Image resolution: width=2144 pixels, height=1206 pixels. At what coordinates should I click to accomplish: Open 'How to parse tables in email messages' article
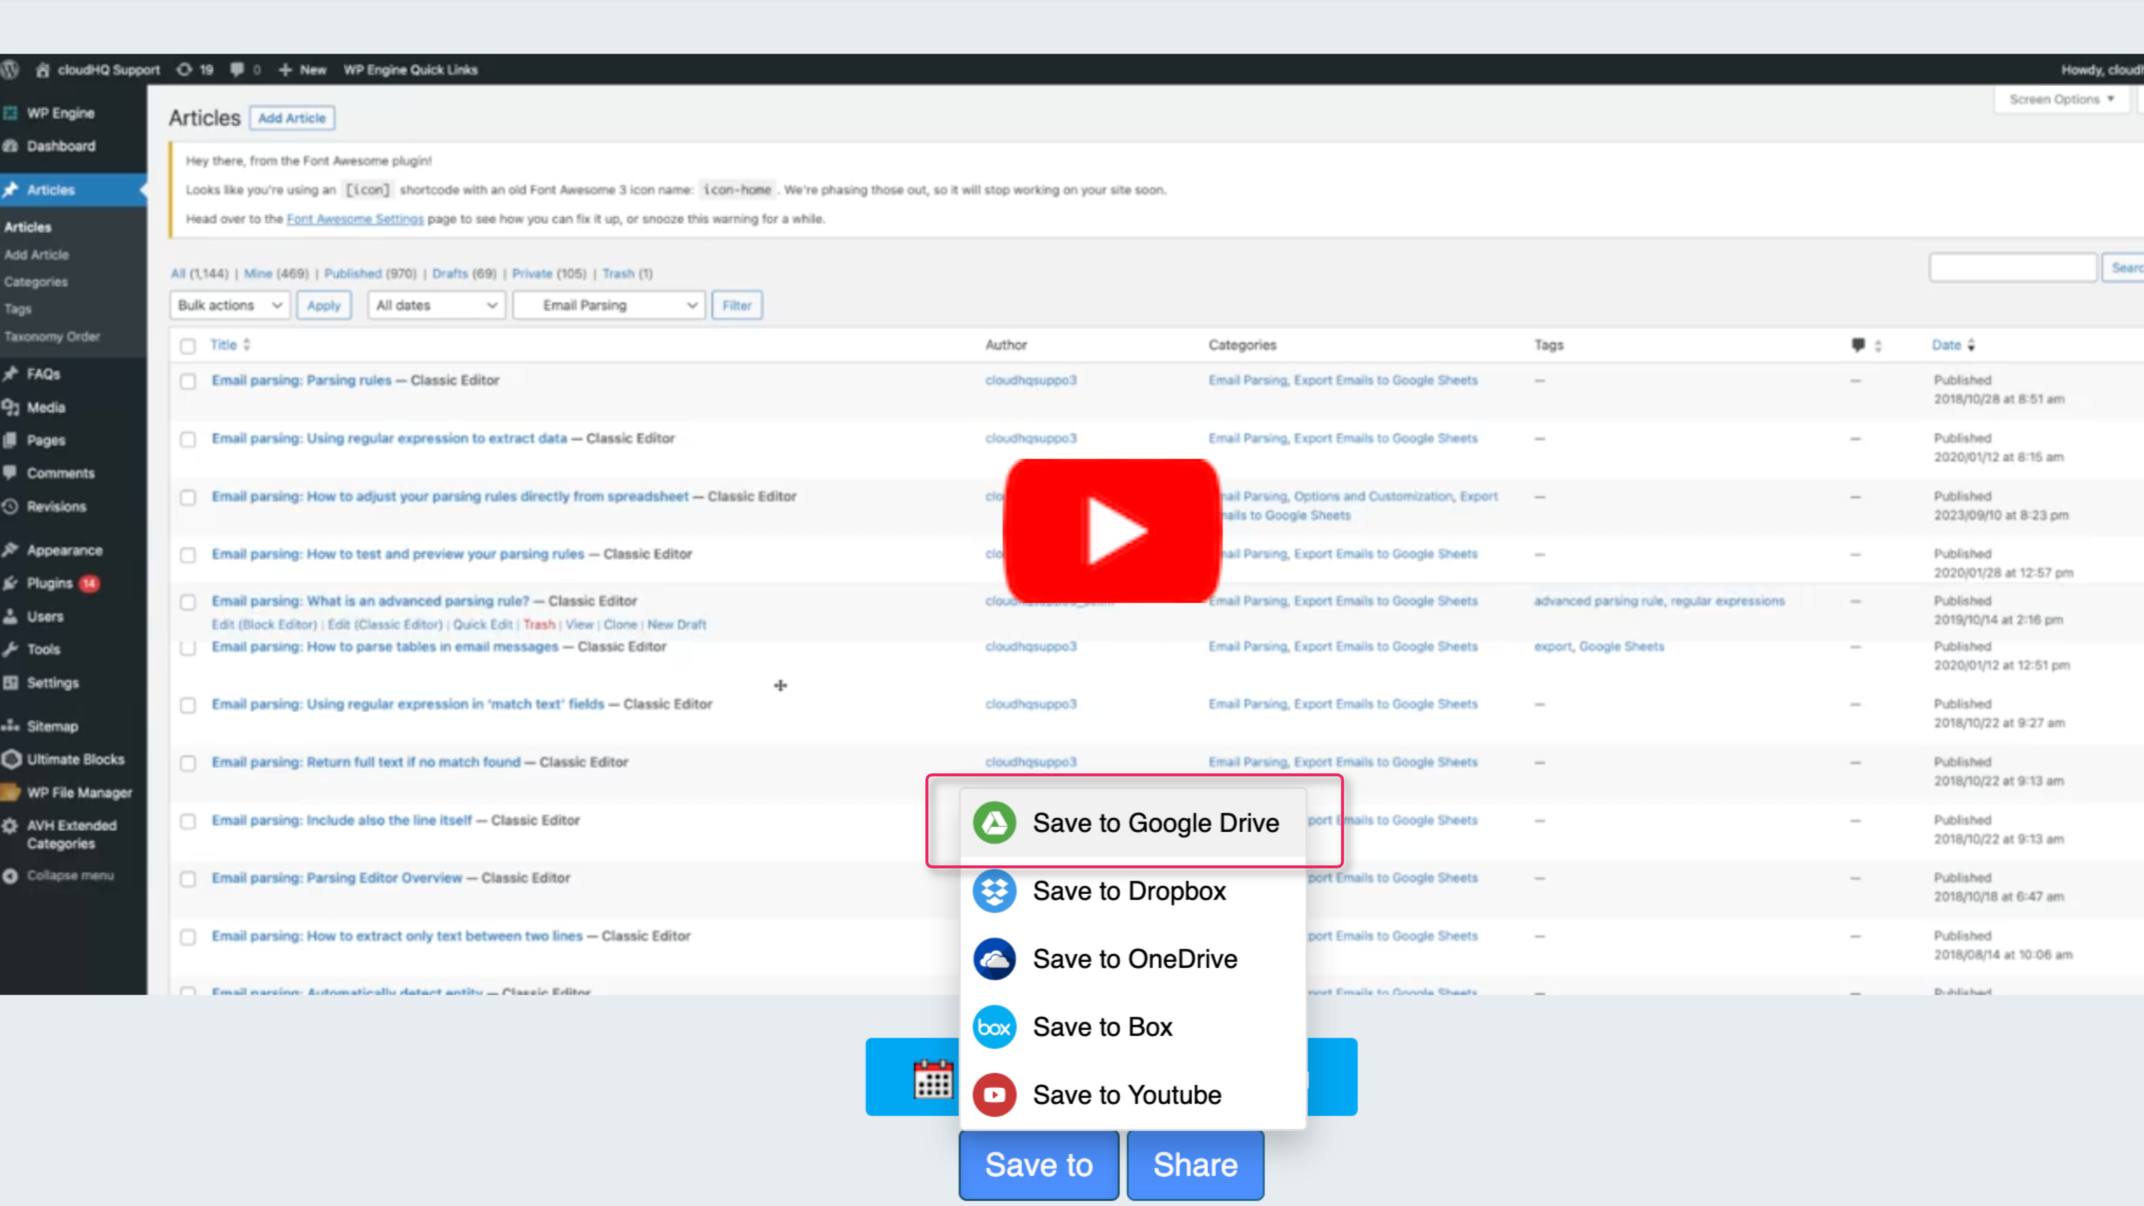(x=385, y=647)
